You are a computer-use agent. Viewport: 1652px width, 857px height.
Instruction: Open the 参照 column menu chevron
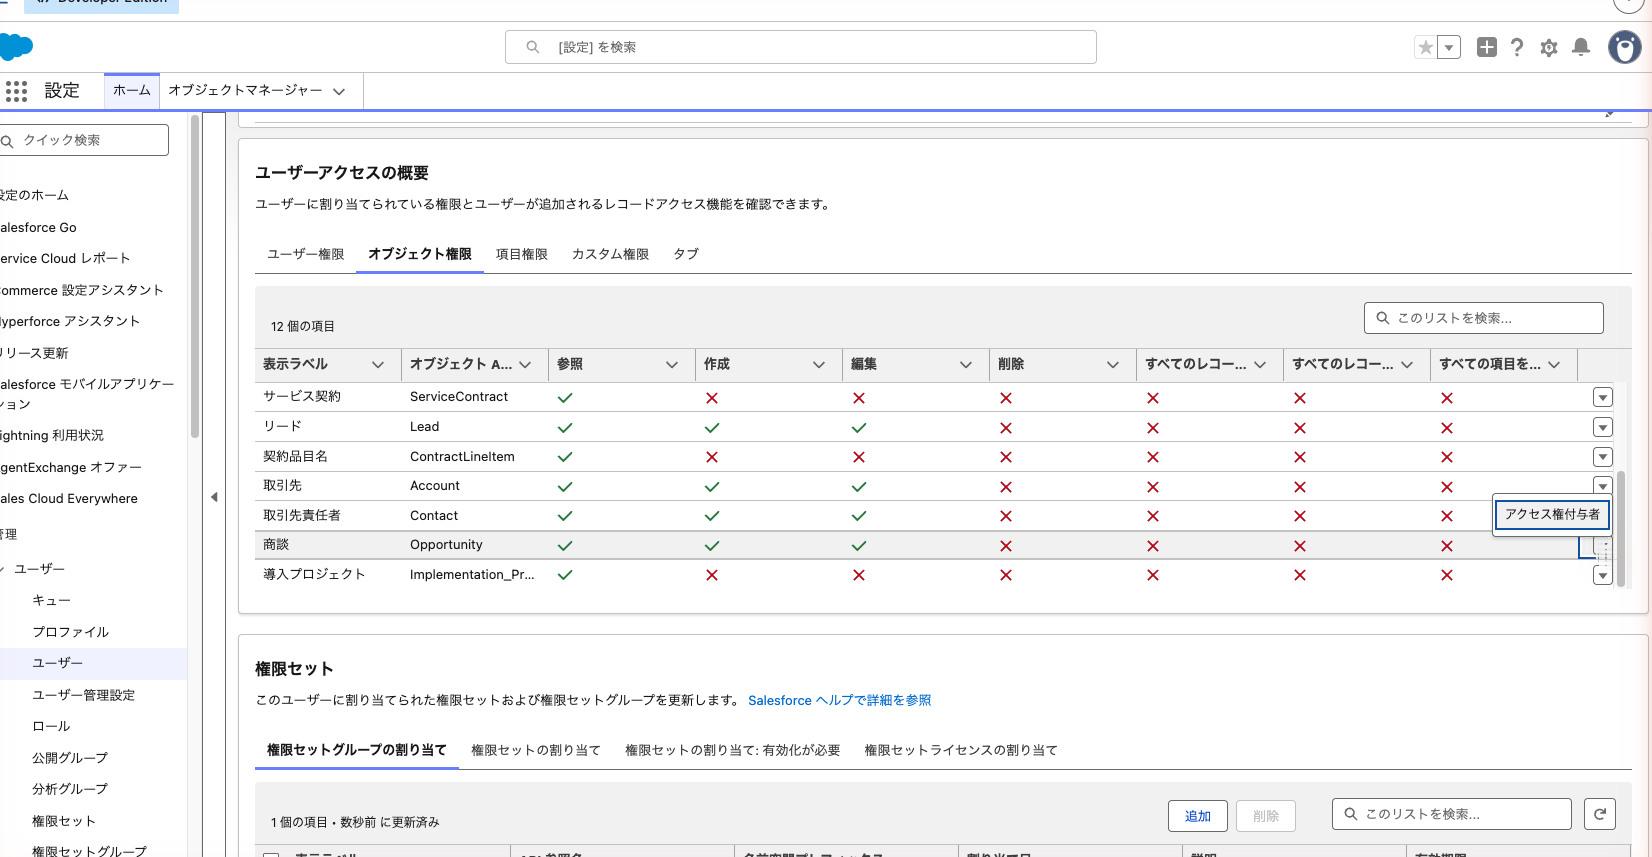672,365
